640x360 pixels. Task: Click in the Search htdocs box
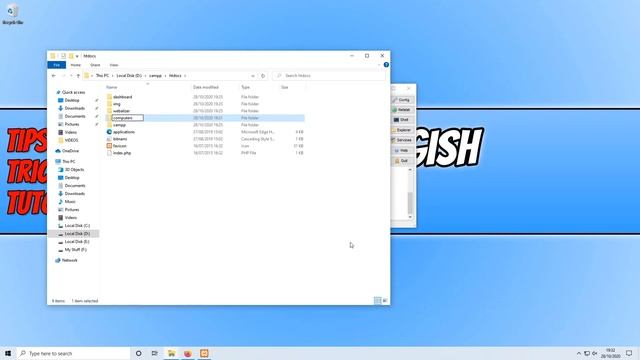(x=329, y=76)
